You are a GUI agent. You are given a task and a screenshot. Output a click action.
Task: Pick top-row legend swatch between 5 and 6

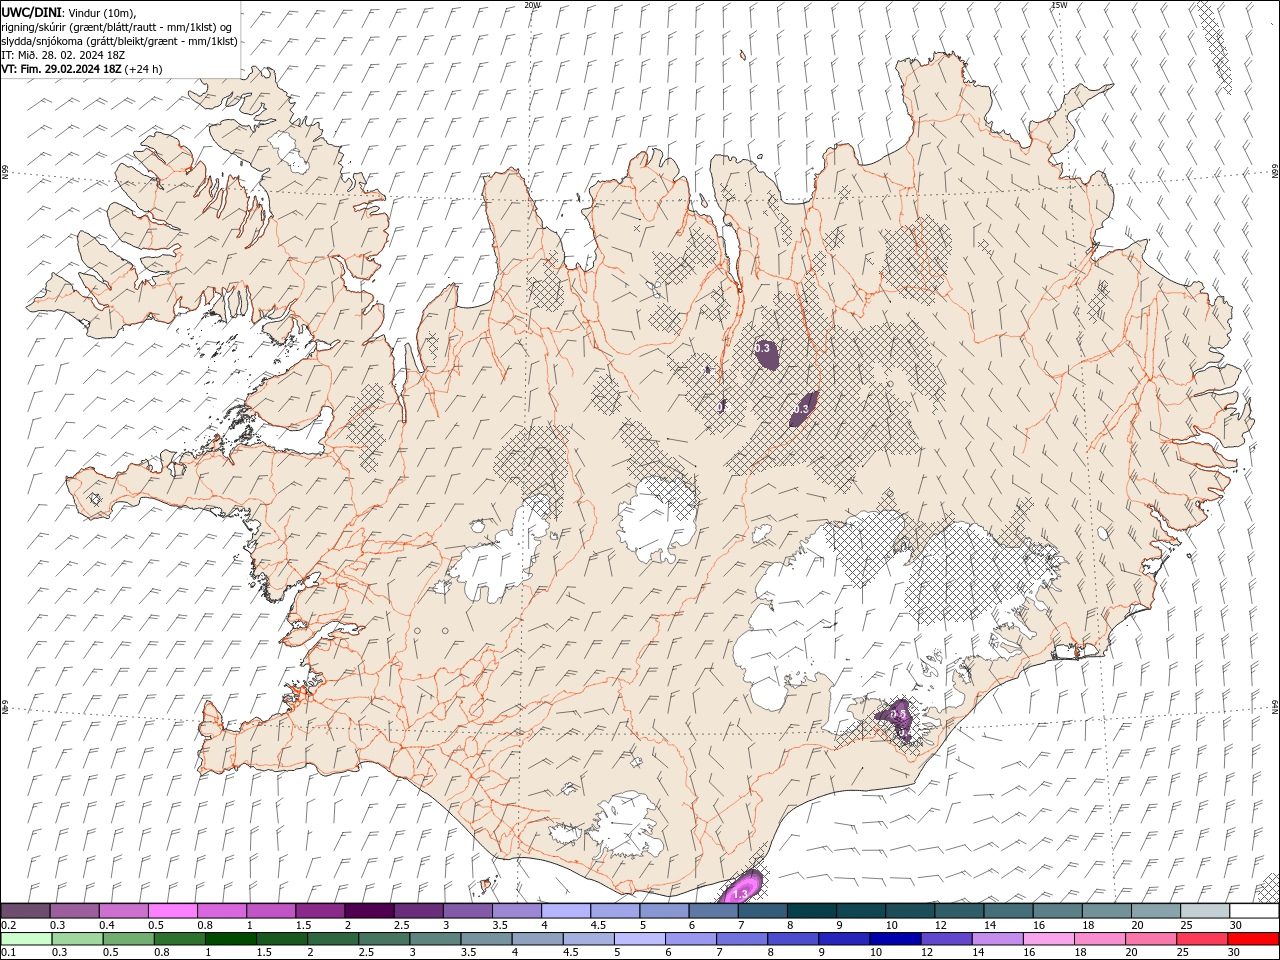[662, 911]
